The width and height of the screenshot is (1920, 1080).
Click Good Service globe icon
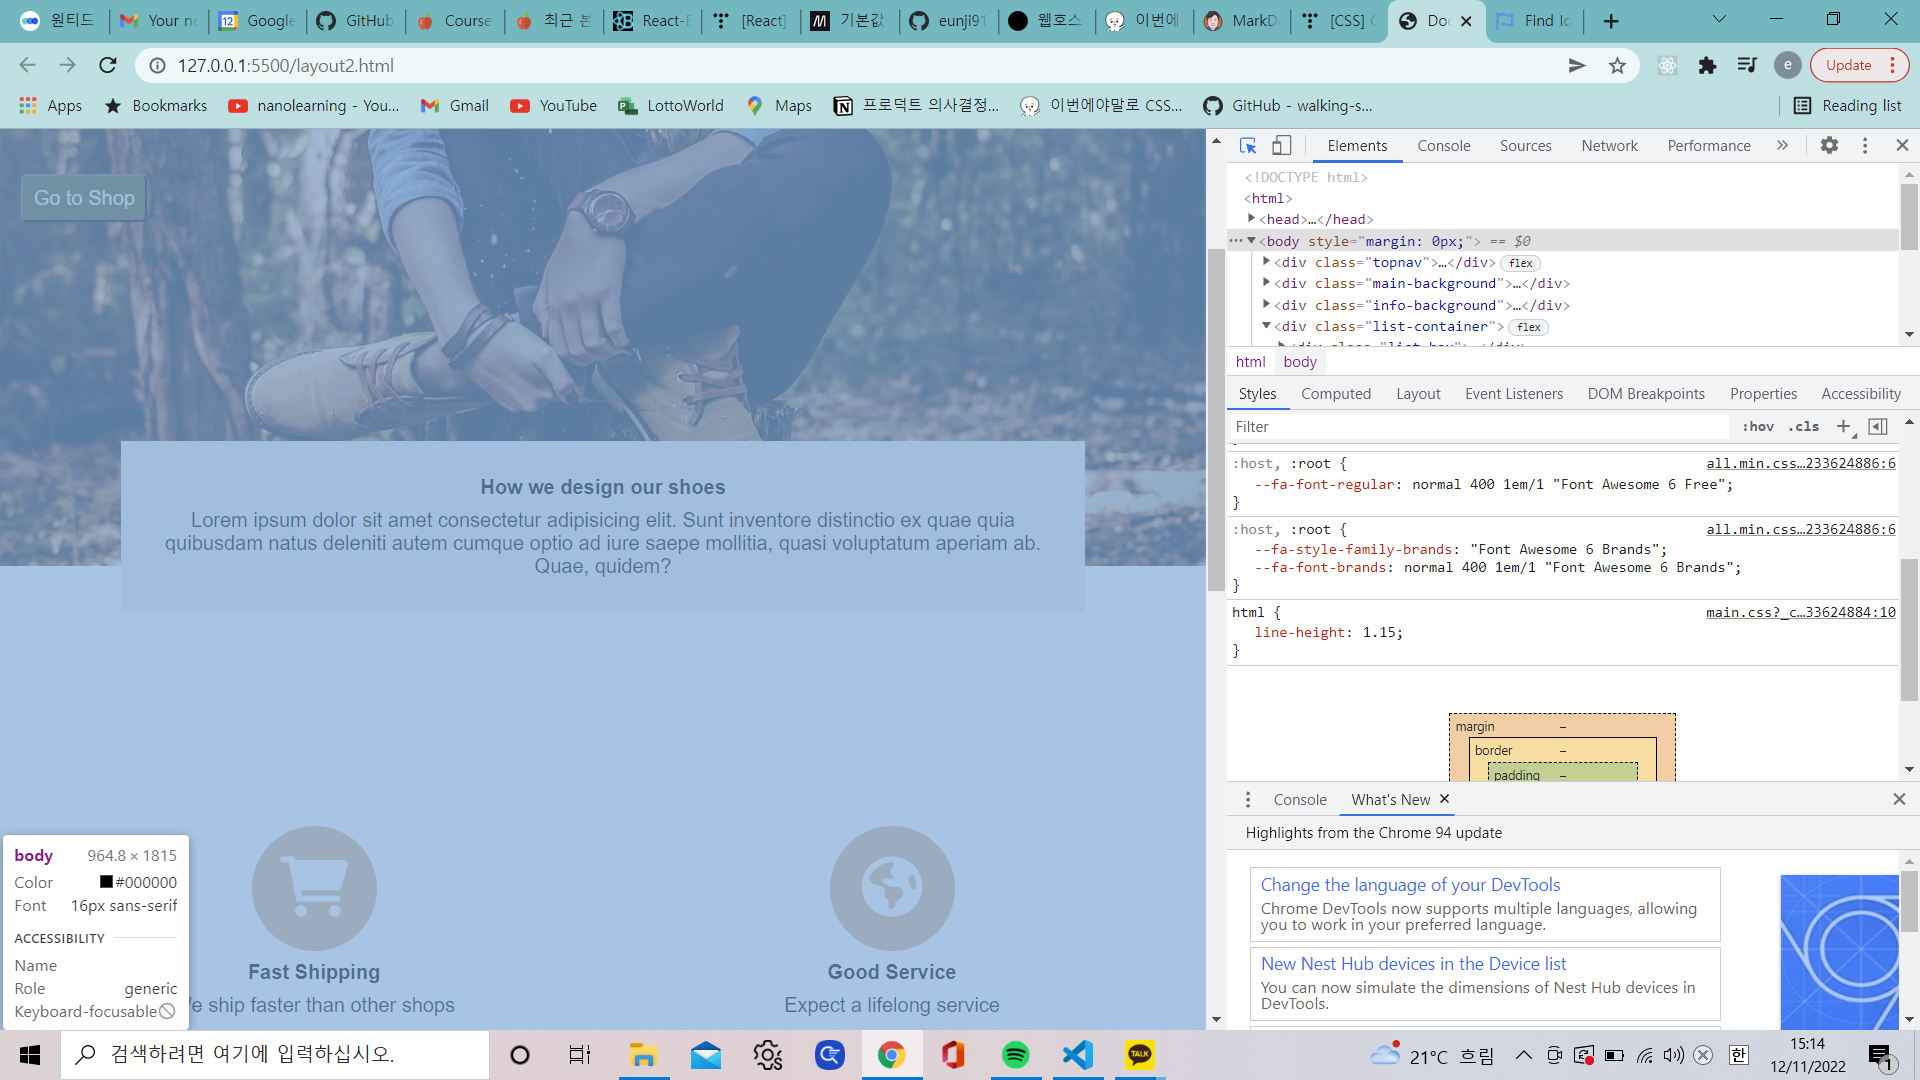point(892,888)
